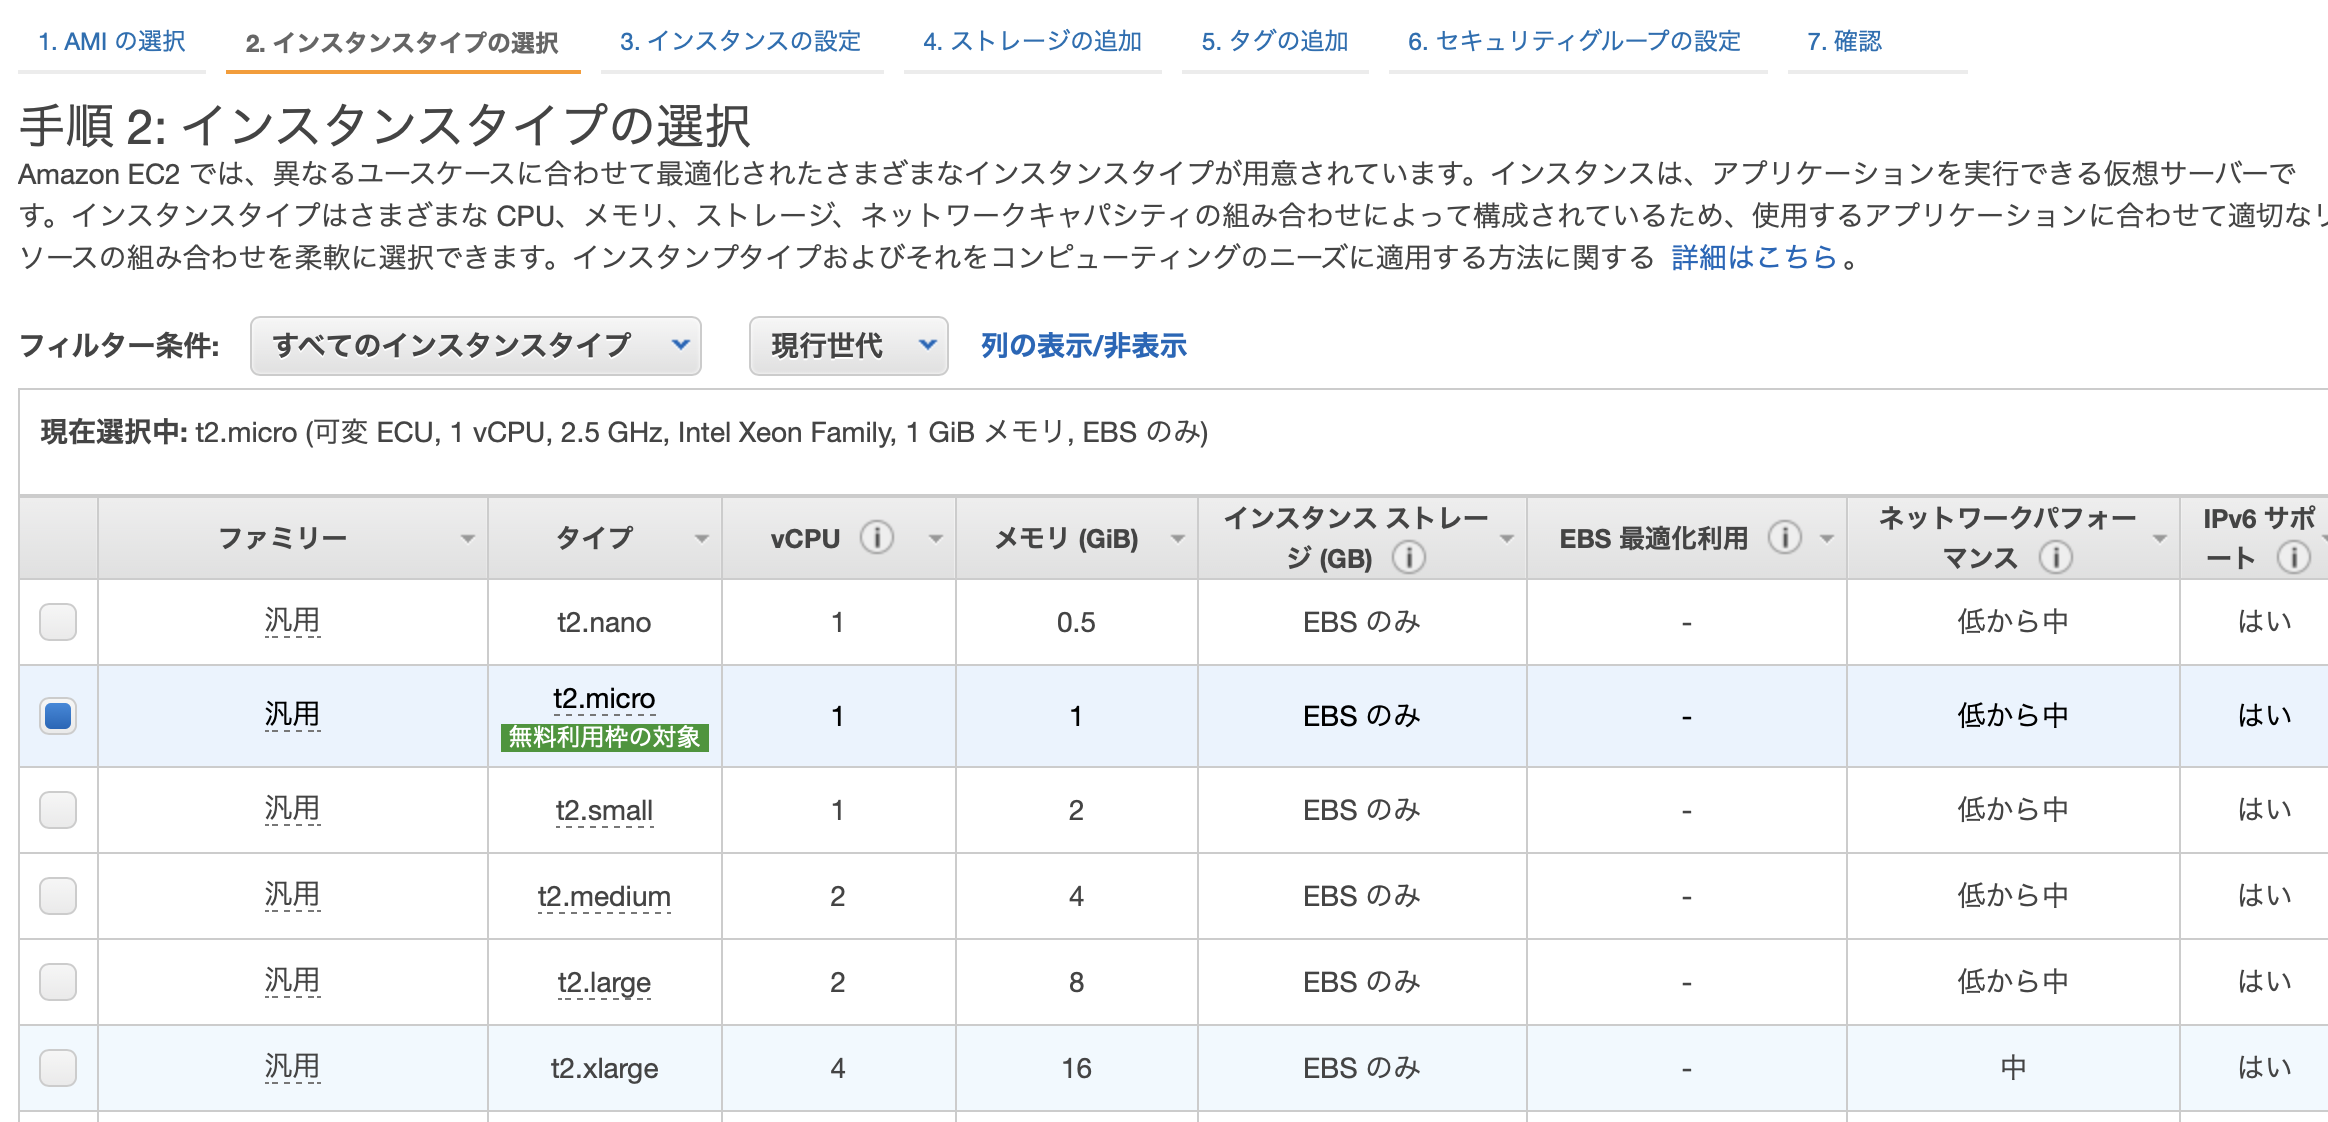Click the t2.medium type name
2328x1122 pixels.
tap(604, 896)
